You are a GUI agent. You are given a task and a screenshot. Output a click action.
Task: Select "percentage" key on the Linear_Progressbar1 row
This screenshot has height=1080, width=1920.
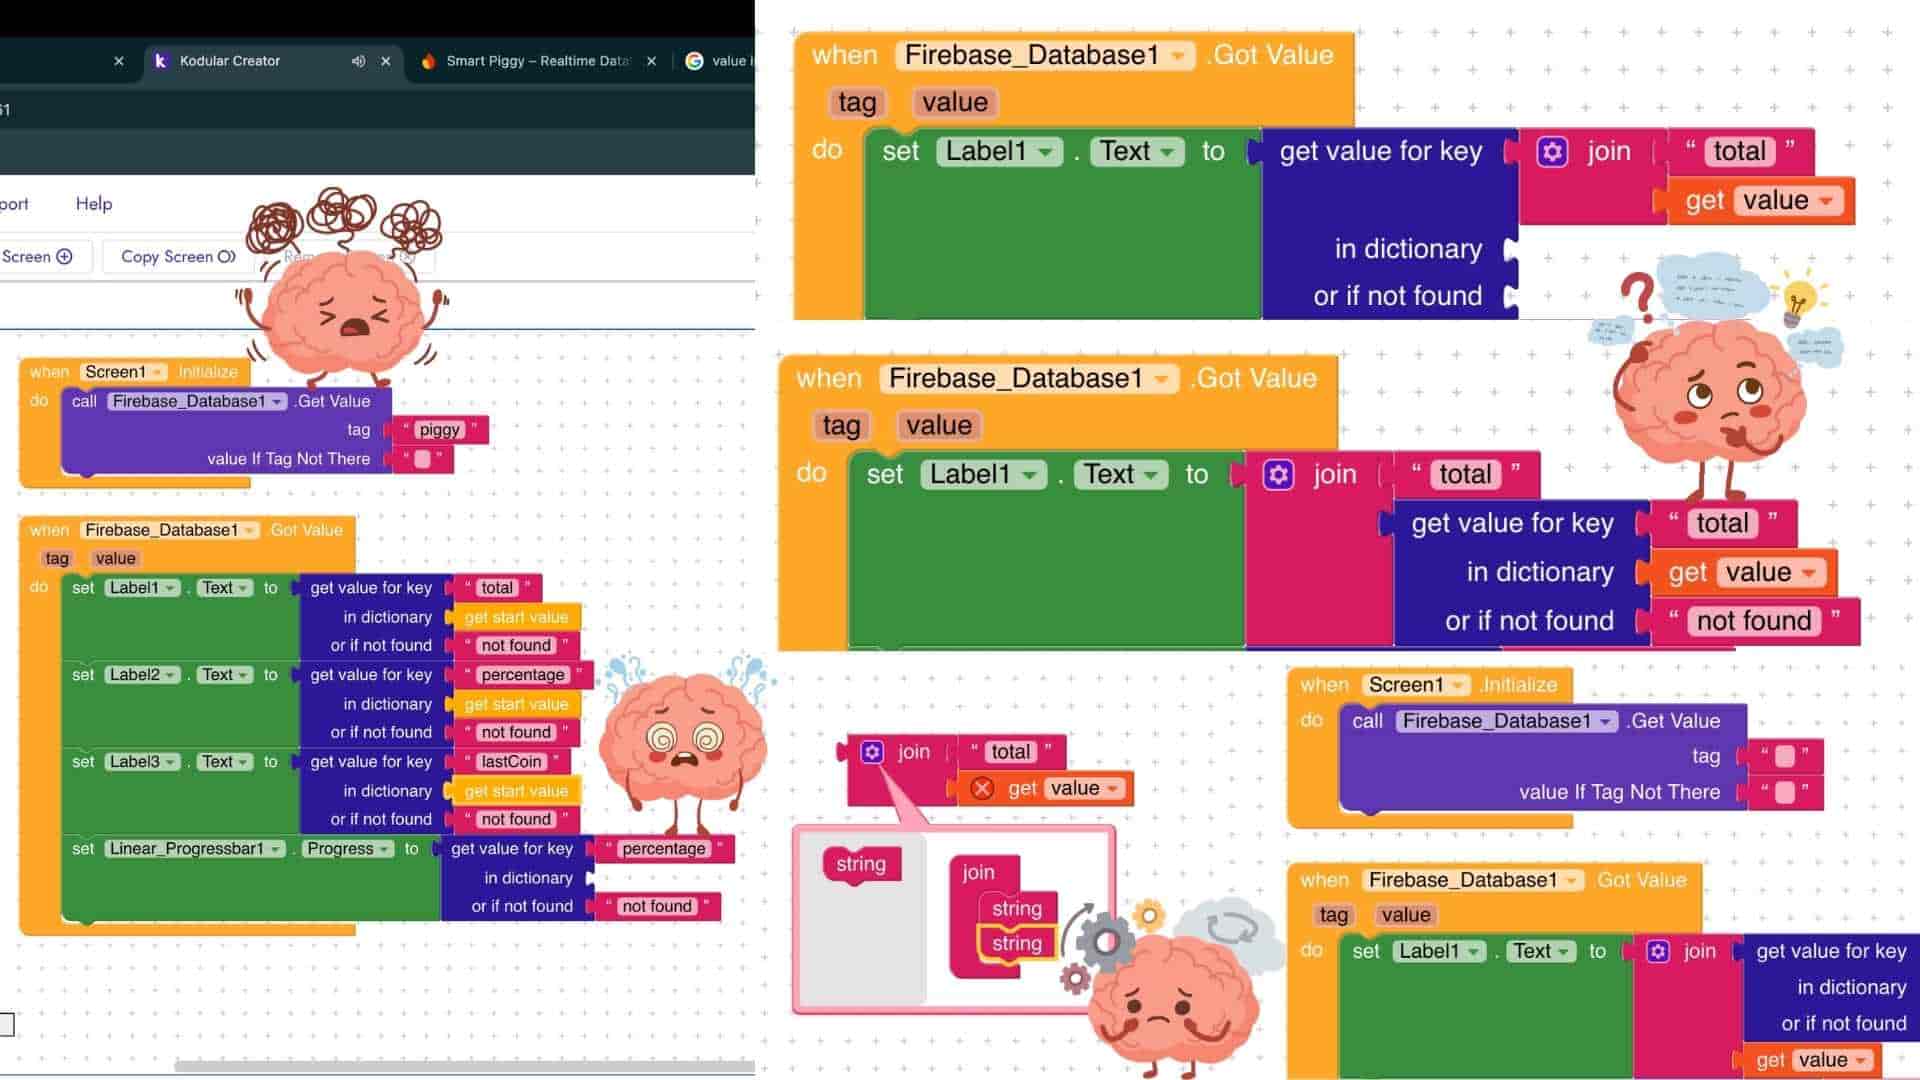(x=664, y=849)
